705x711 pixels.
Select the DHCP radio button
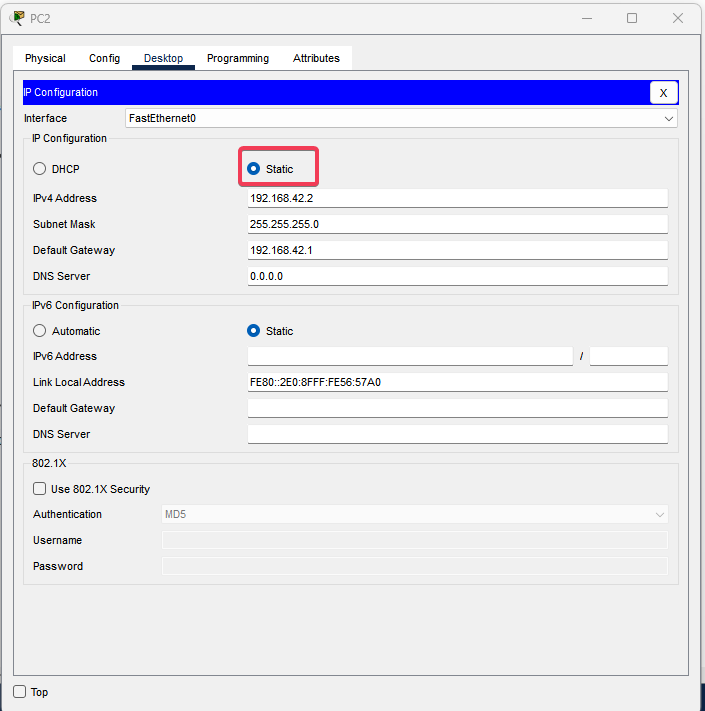(40, 169)
